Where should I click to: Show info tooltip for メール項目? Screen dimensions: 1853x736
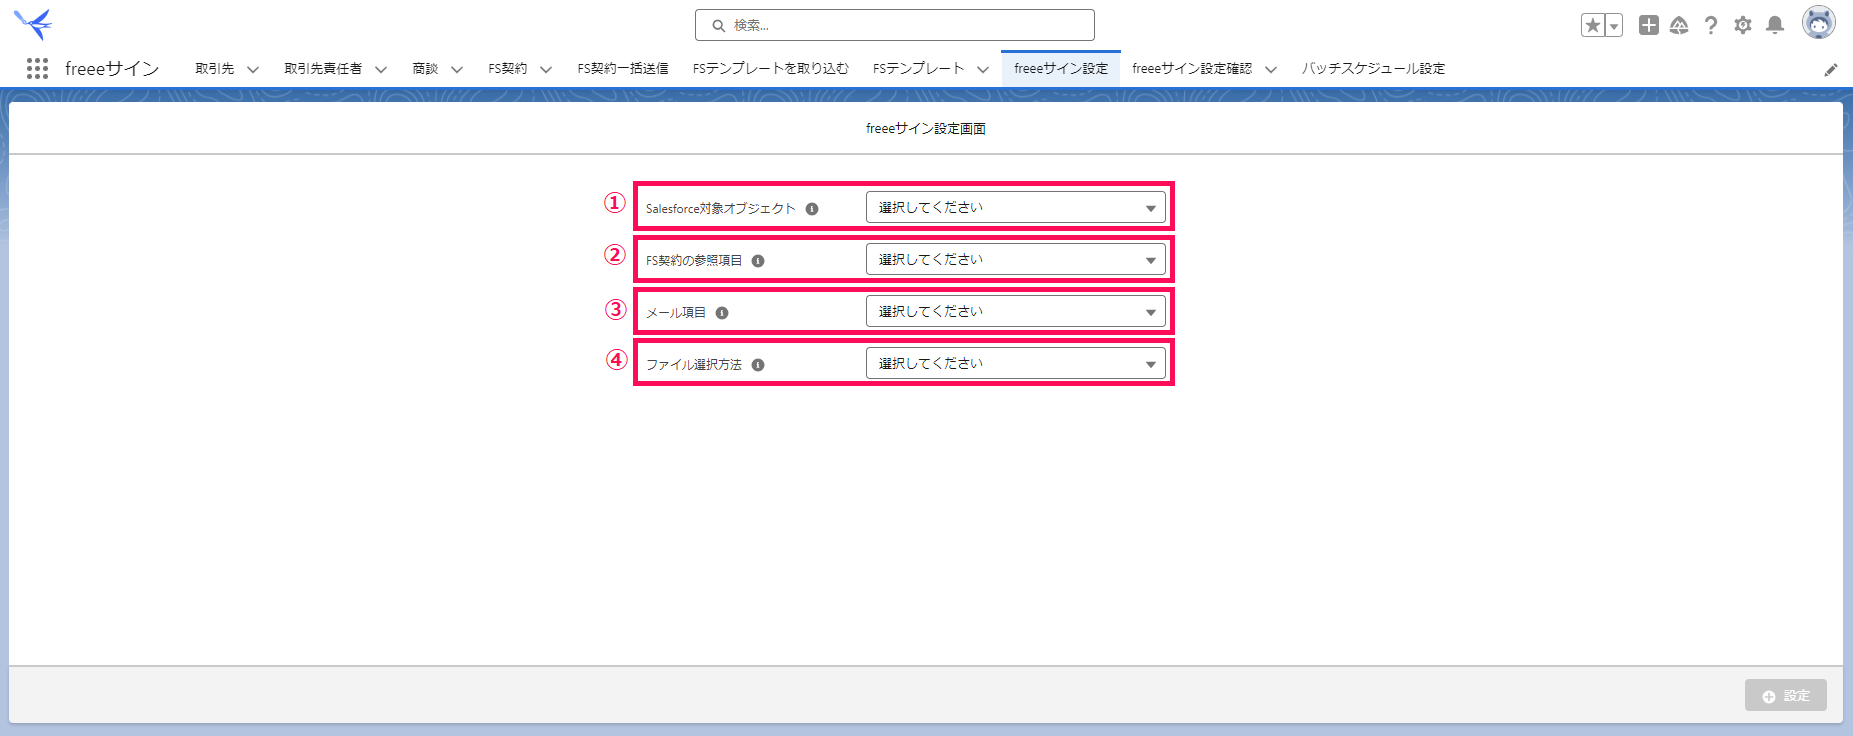coord(722,313)
